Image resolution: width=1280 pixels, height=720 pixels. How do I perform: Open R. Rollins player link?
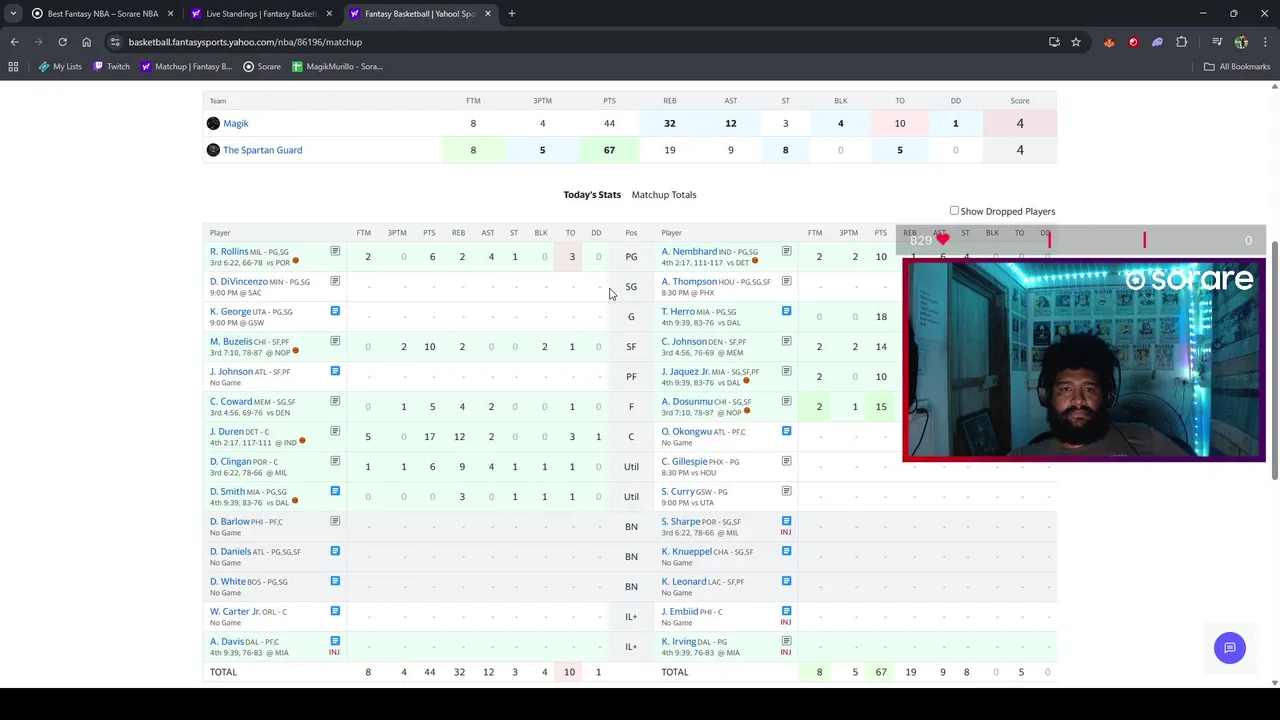point(229,251)
